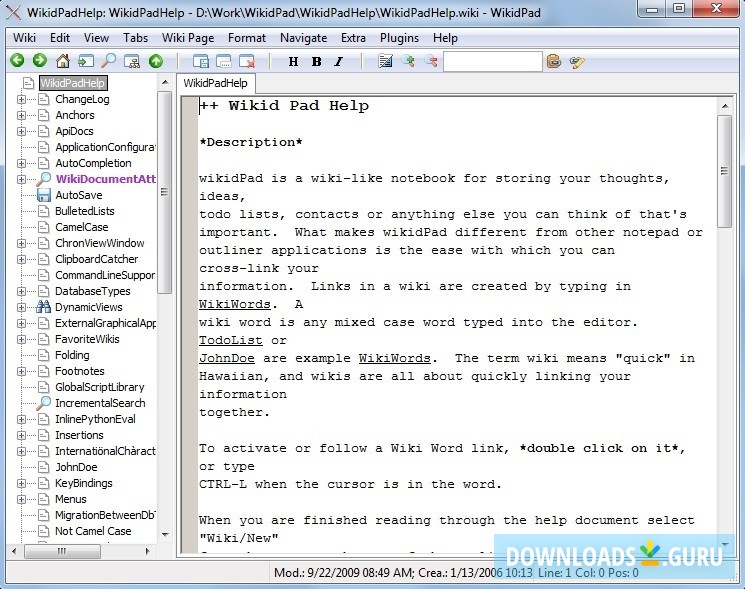Expand the Anchors tree node
Image resolution: width=745 pixels, height=589 pixels.
tap(21, 115)
